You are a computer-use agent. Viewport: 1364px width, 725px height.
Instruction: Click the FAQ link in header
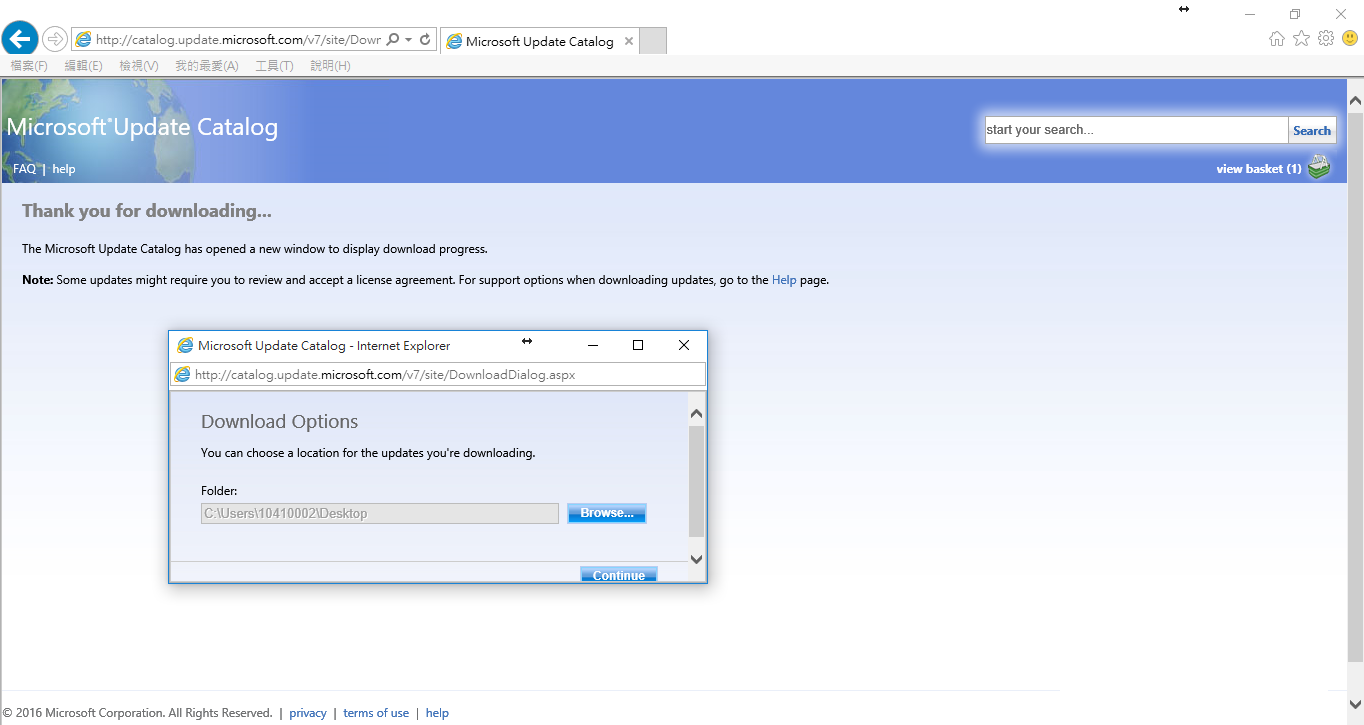click(24, 169)
